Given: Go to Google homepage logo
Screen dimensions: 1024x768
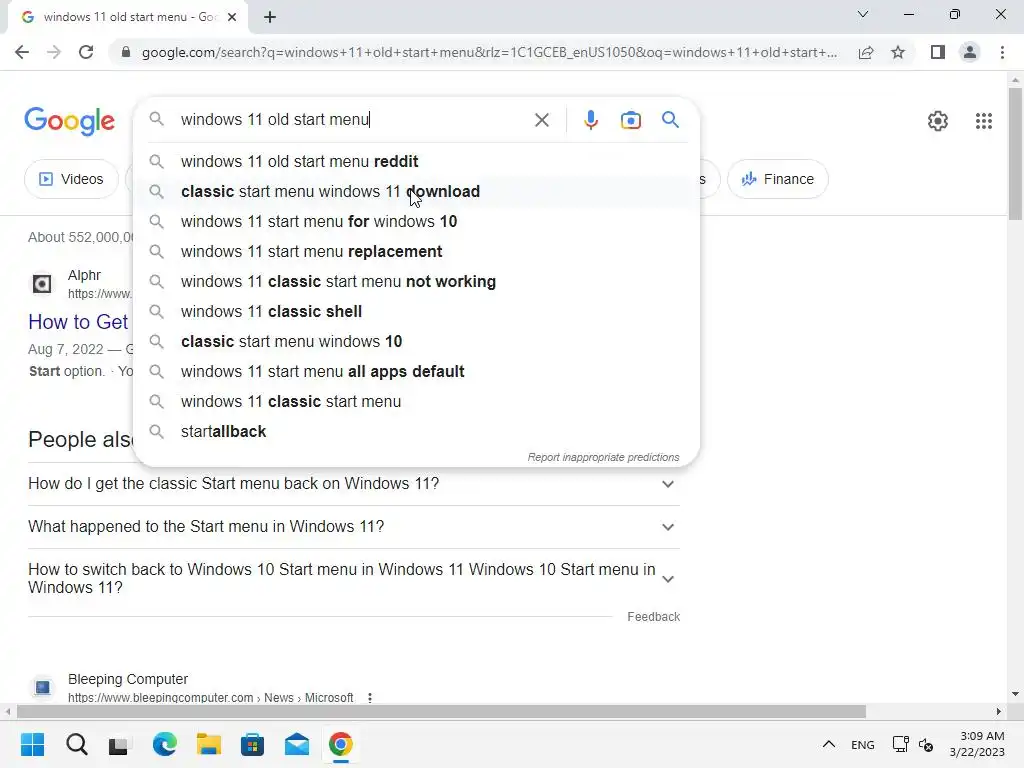Looking at the screenshot, I should [x=69, y=121].
